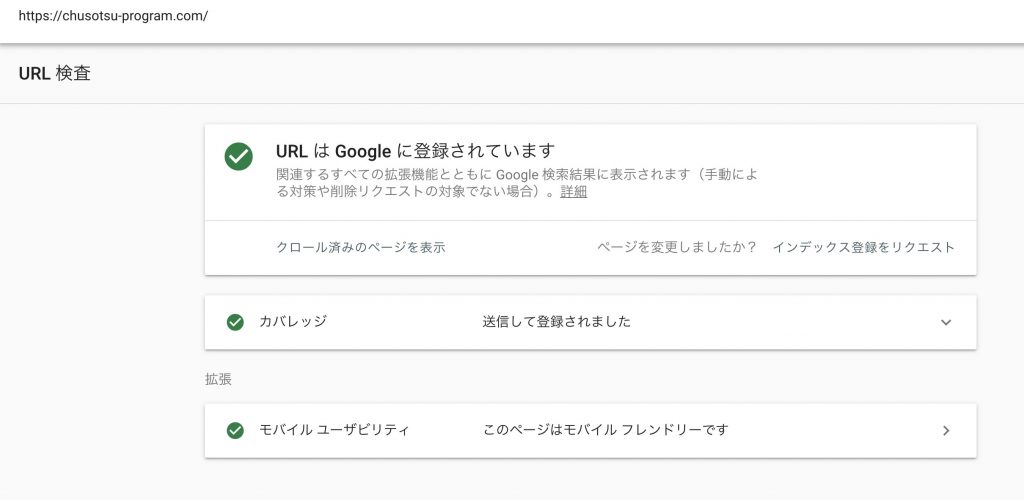Click the URL 検査 page heading
Viewport: 1024px width, 500px height.
click(x=55, y=74)
